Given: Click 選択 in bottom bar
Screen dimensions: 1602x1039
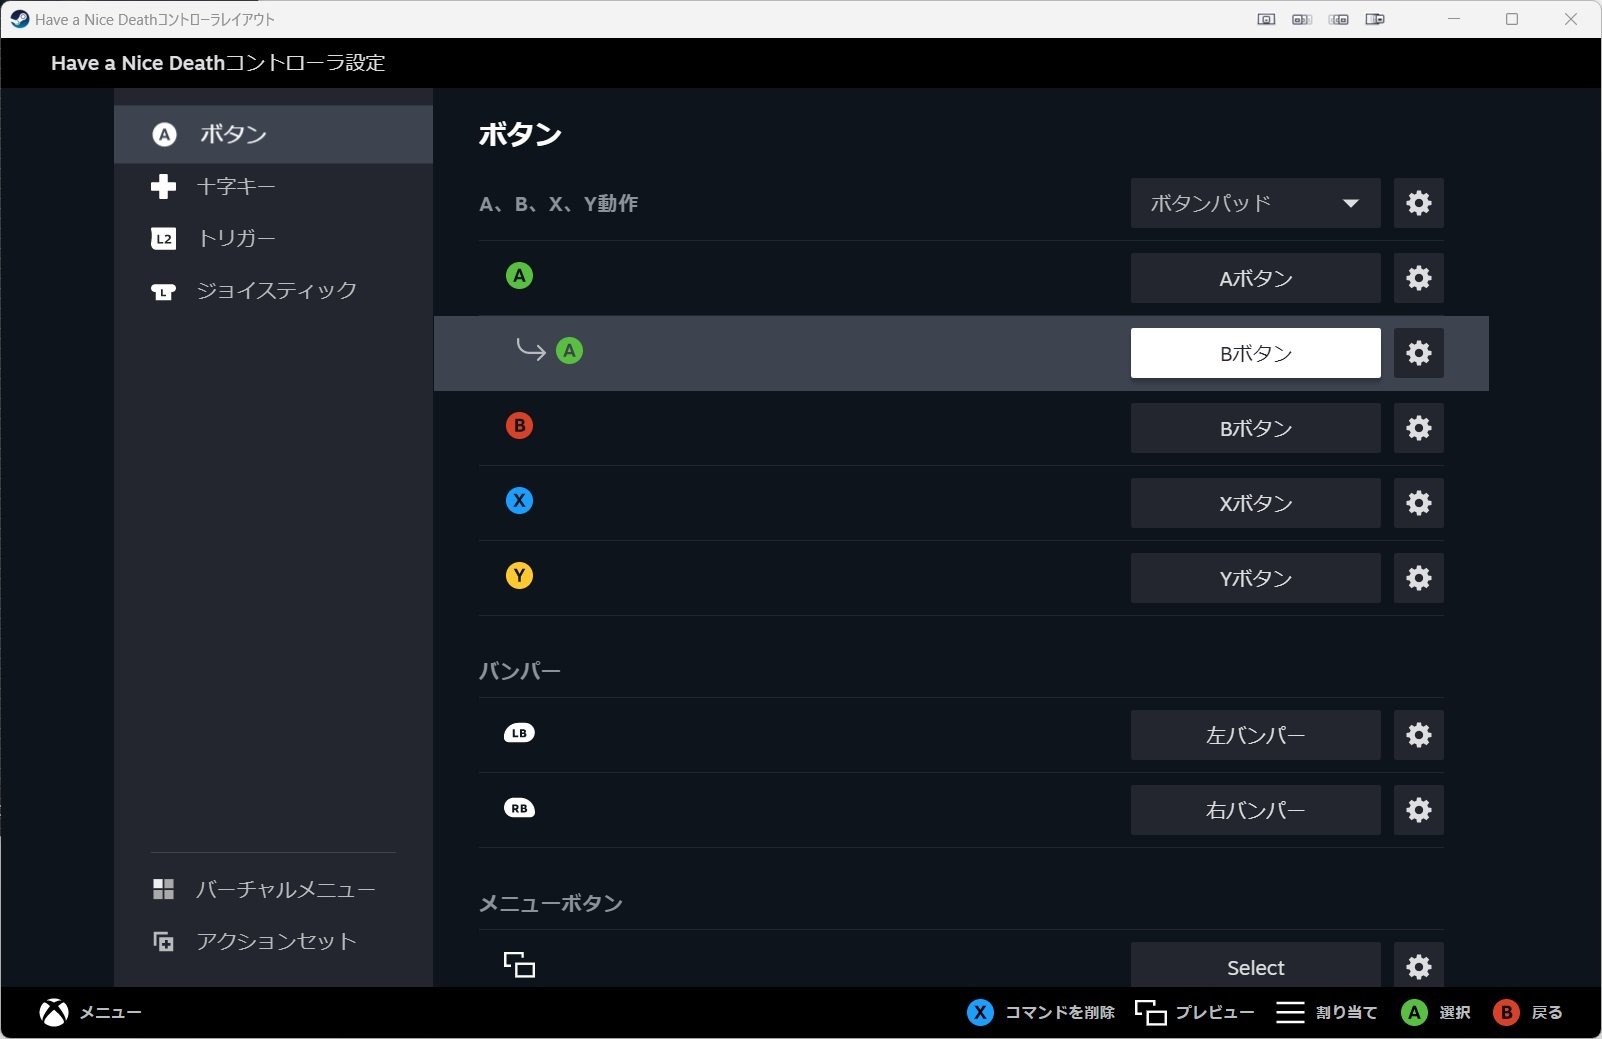Looking at the screenshot, I should (x=1454, y=1012).
